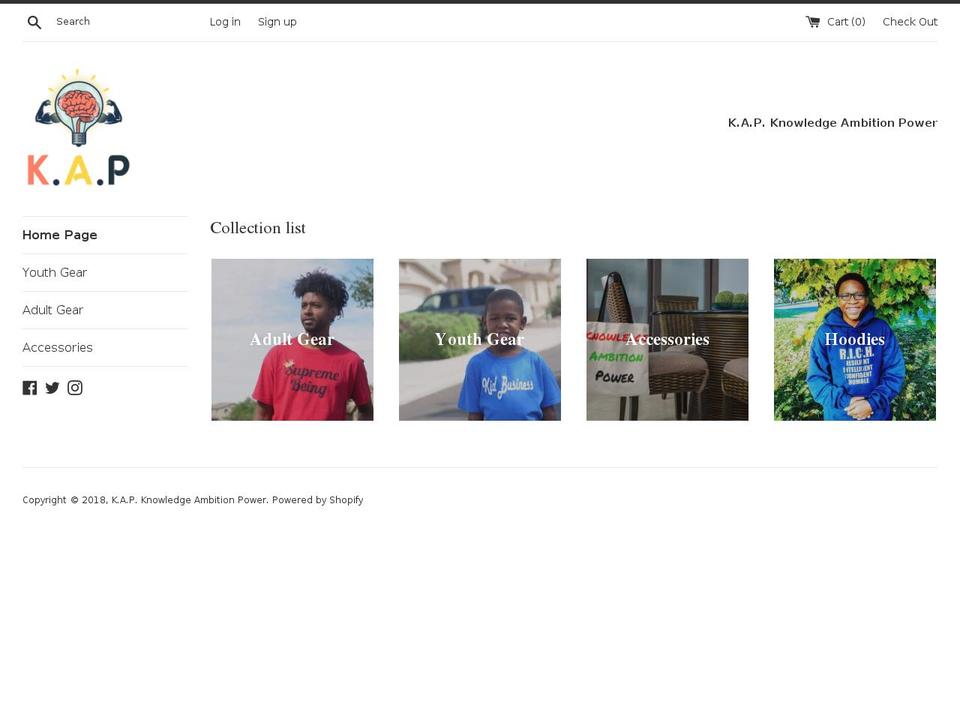Select Adult Gear in sidebar menu
The image size is (960, 720).
tap(53, 310)
